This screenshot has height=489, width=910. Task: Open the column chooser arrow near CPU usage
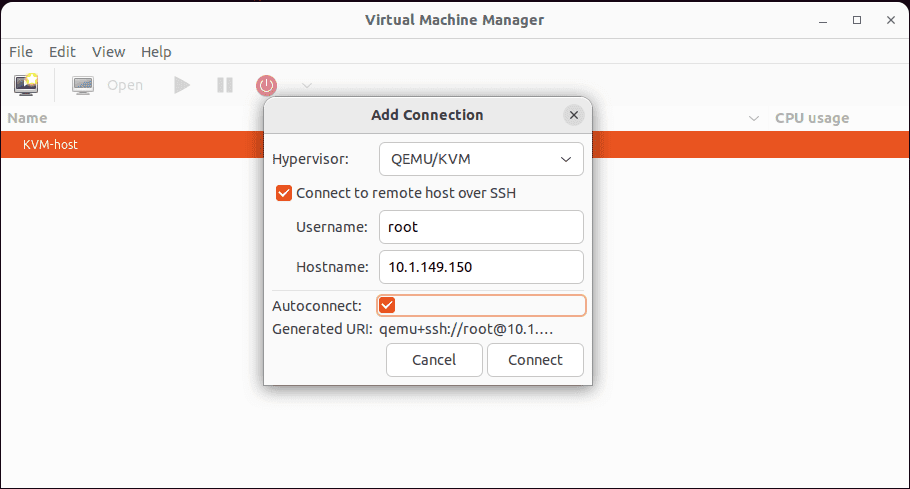click(x=753, y=118)
